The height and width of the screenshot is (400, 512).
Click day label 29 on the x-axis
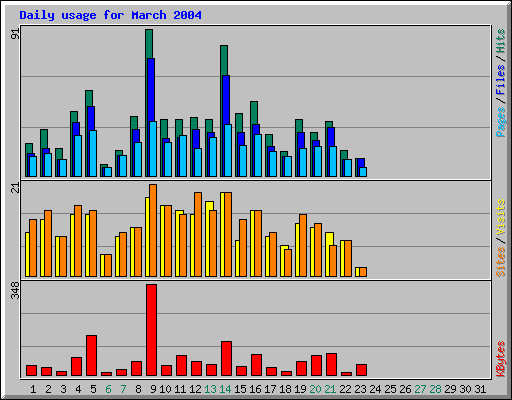[450, 389]
